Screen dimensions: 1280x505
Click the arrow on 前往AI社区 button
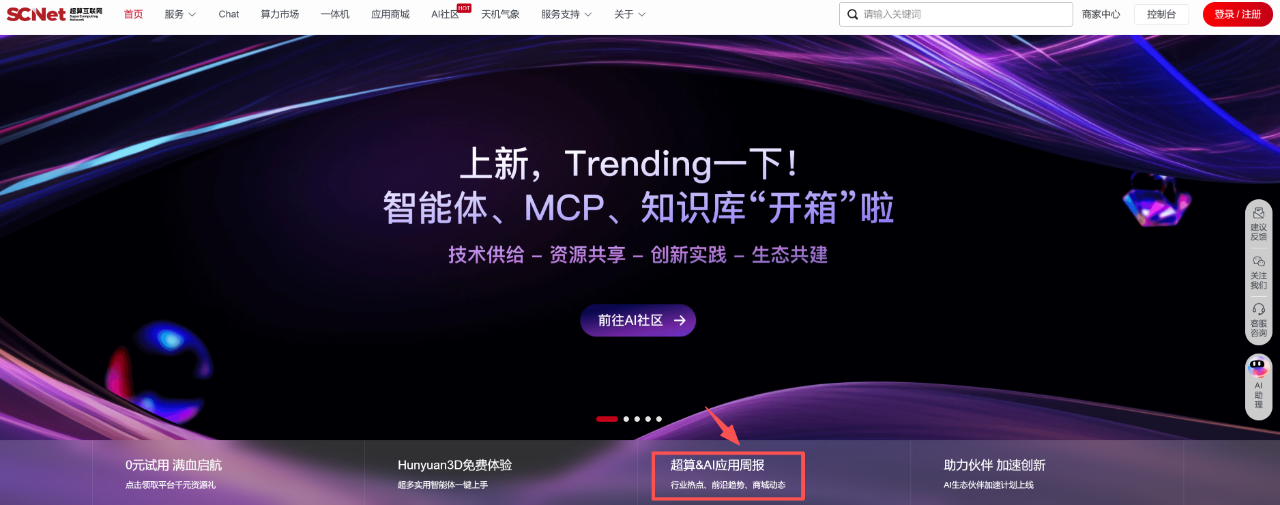point(679,321)
